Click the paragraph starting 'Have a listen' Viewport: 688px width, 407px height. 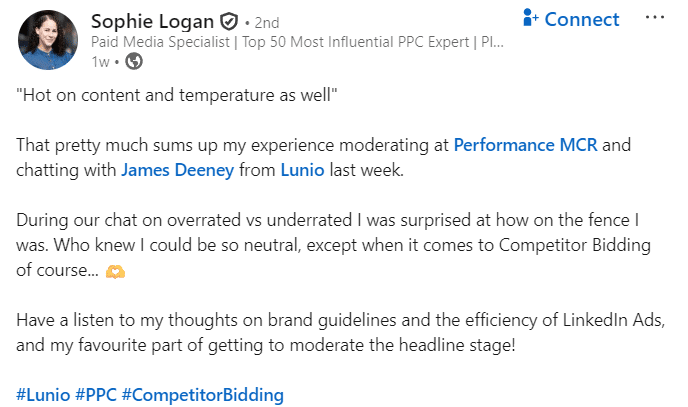tap(340, 332)
